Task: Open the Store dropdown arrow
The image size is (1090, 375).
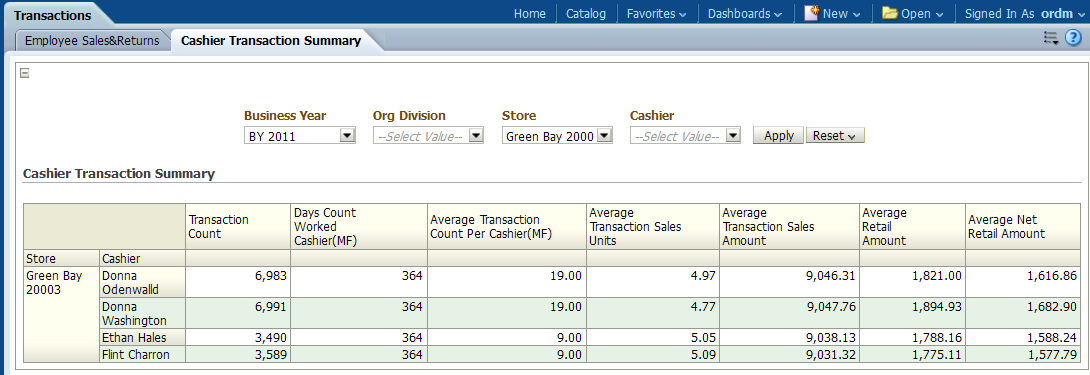Action: (x=605, y=136)
